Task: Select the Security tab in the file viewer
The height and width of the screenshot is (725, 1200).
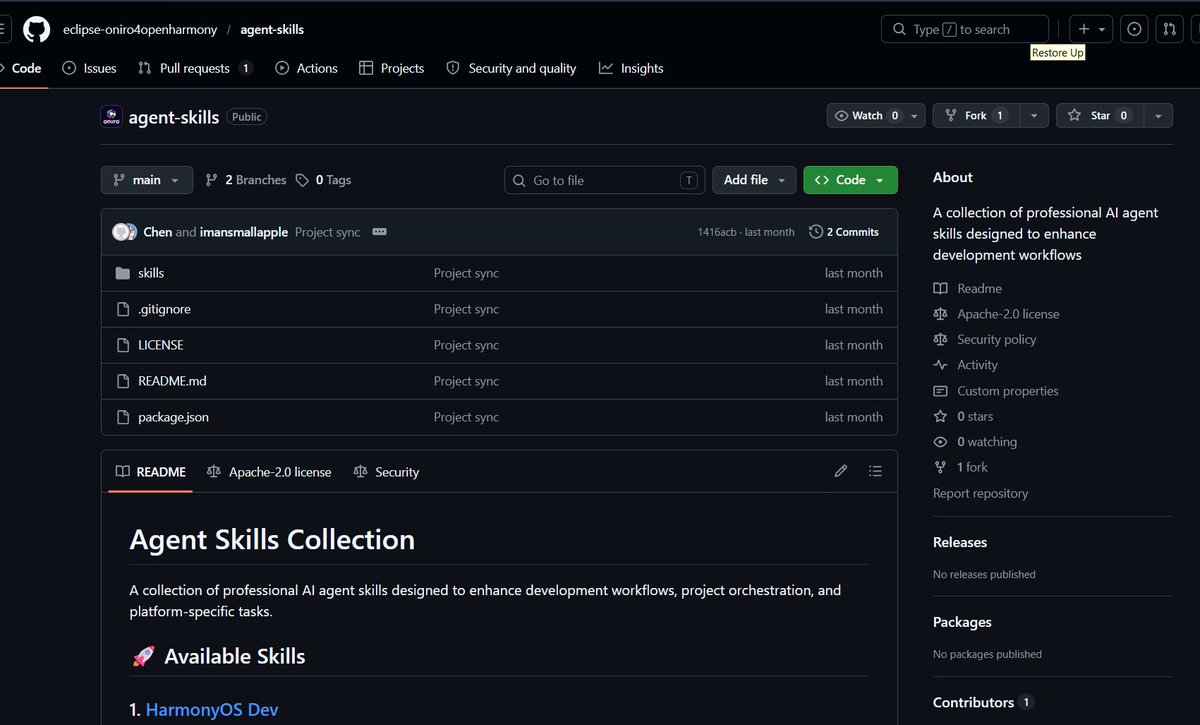Action: pyautogui.click(x=386, y=472)
